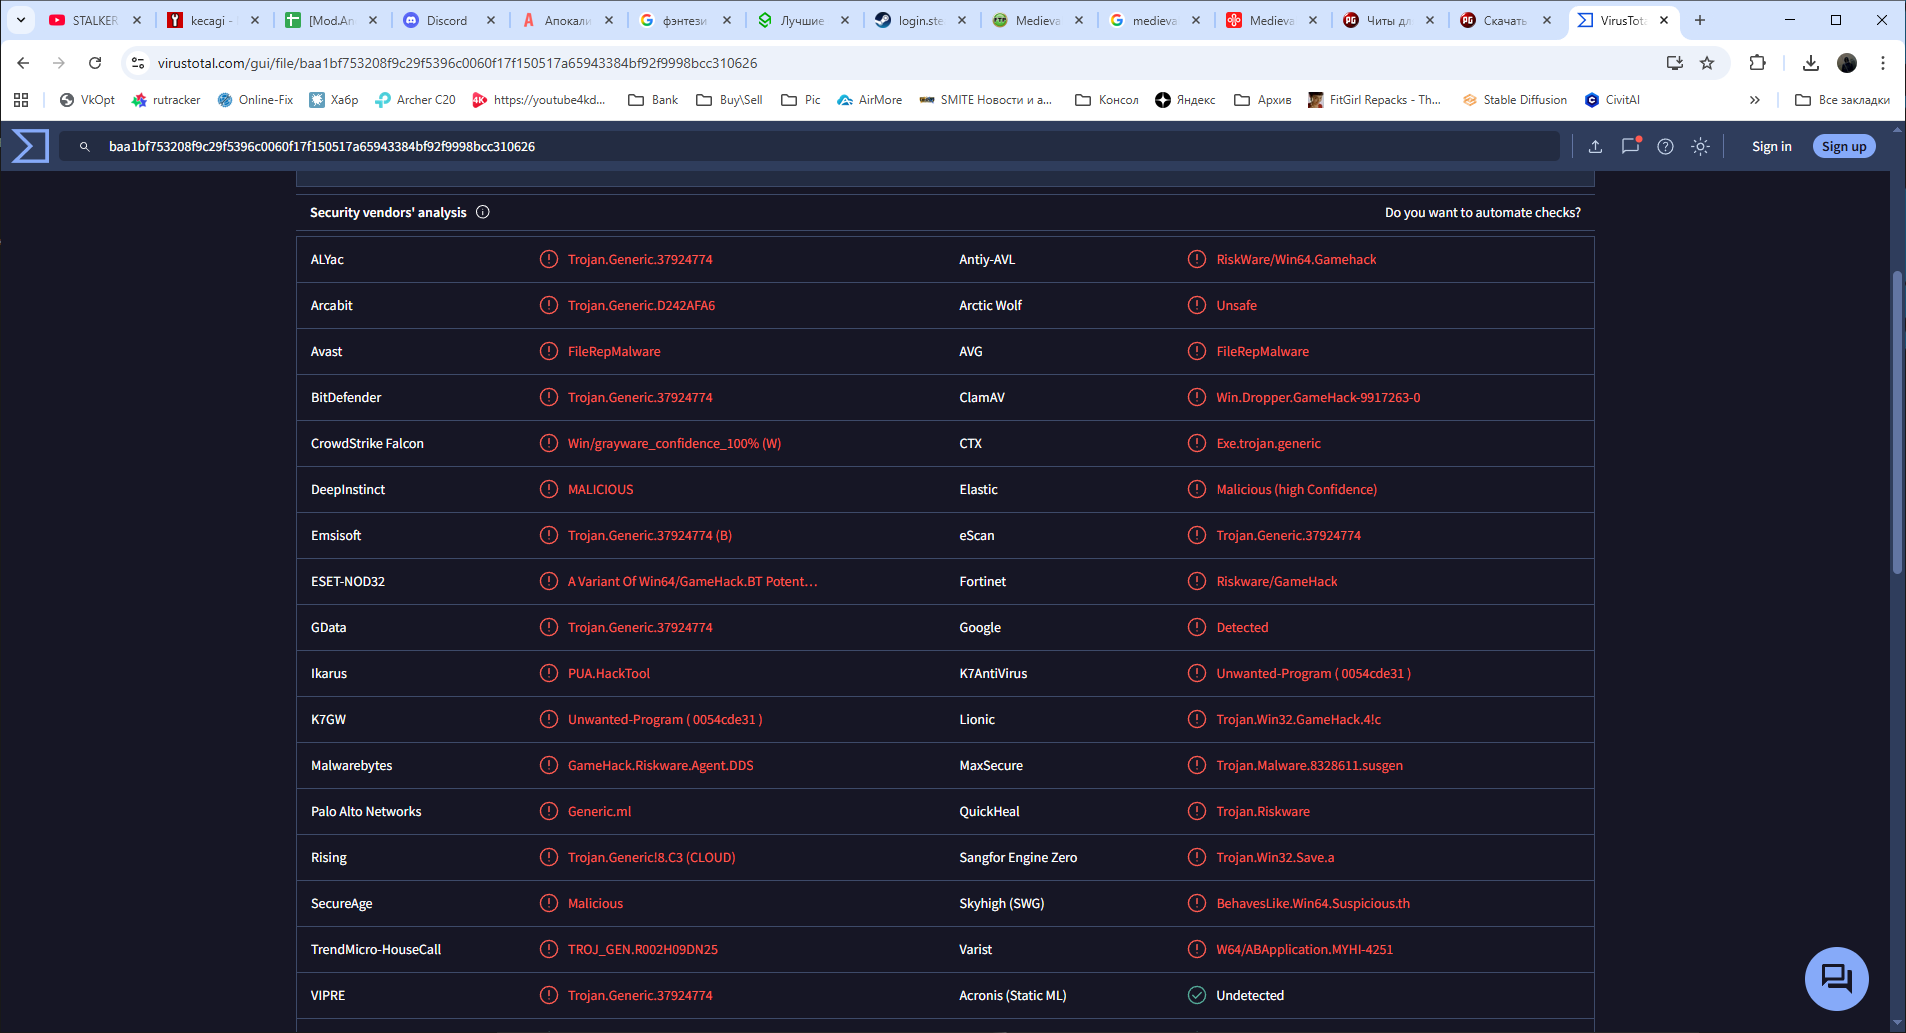Screen dimensions: 1906x1033
Task: Open the Архив bookmarks folder
Action: pyautogui.click(x=1263, y=100)
